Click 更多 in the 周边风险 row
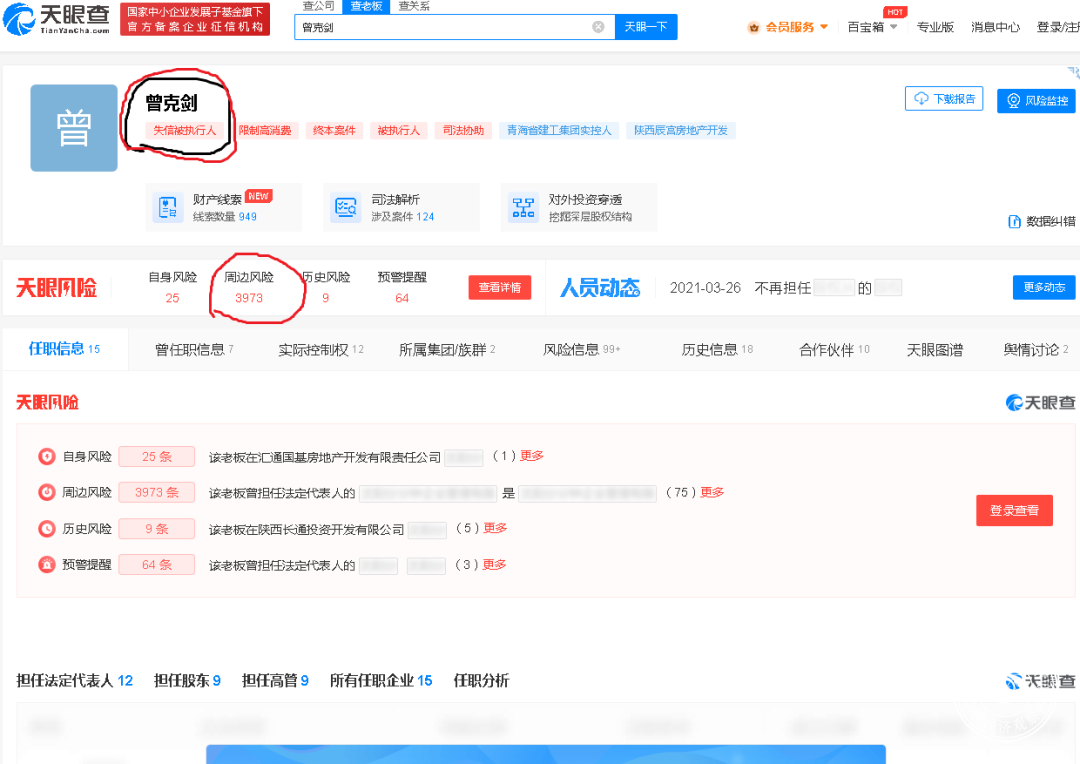The height and width of the screenshot is (764, 1080). 712,492
